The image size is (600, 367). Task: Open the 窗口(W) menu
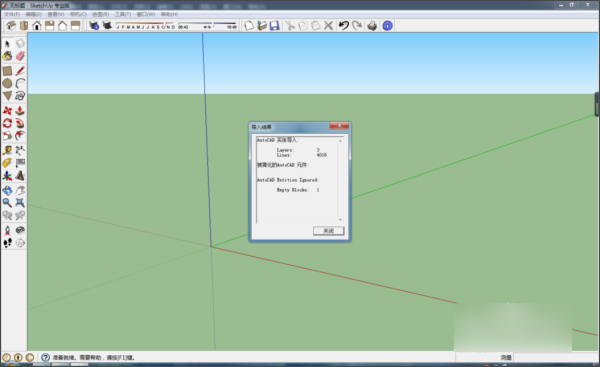click(146, 14)
